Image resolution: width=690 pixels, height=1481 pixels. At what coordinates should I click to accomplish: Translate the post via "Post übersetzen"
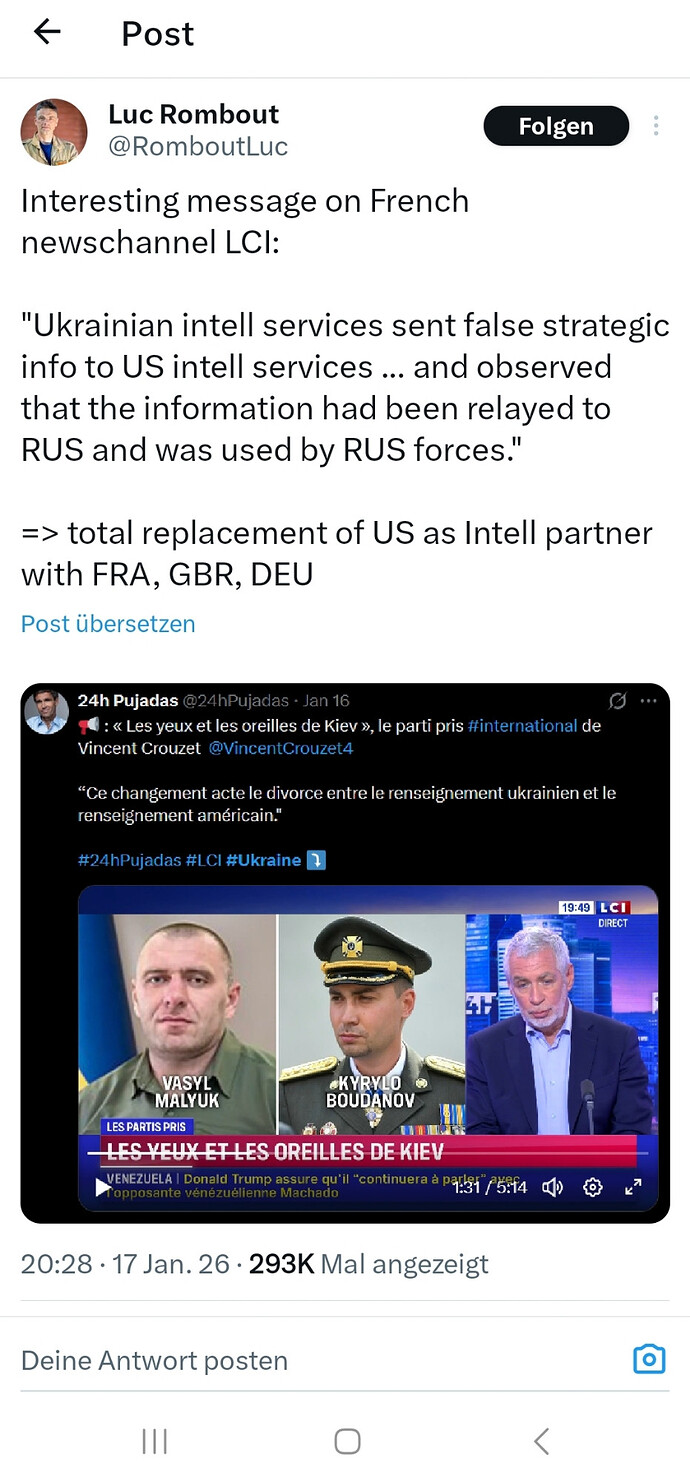(x=108, y=624)
